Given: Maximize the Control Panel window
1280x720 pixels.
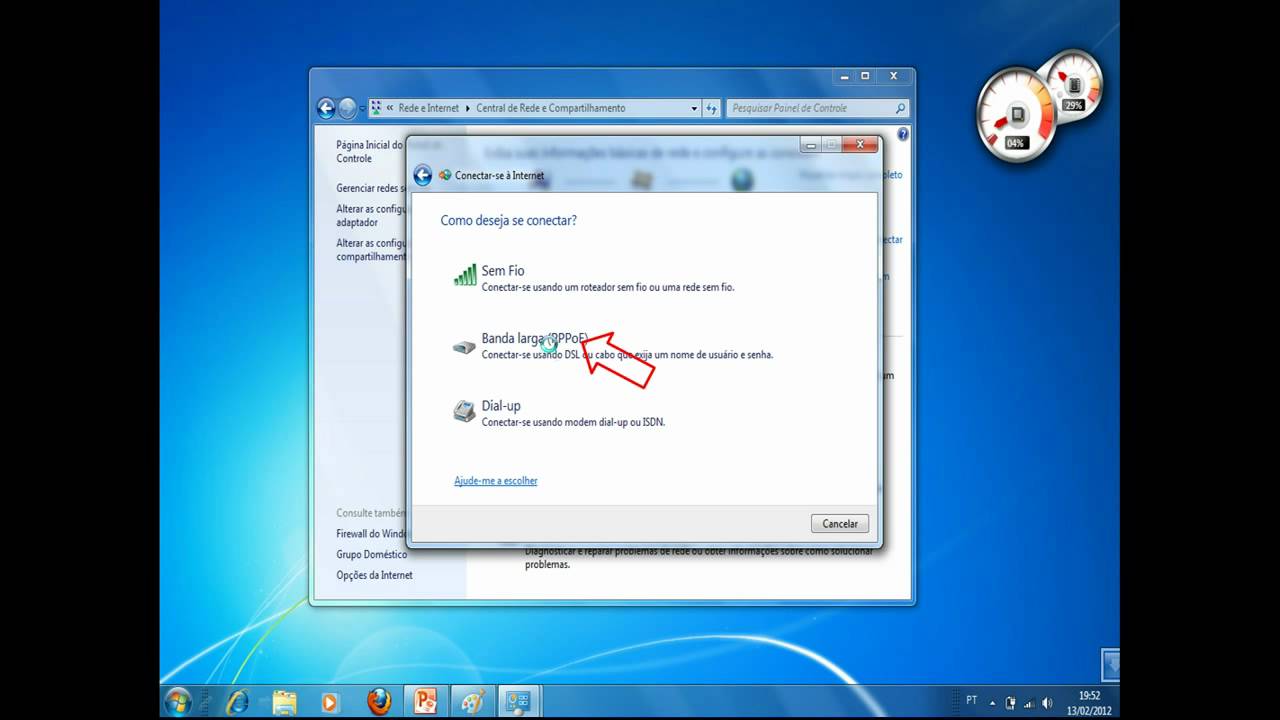Looking at the screenshot, I should click(865, 76).
